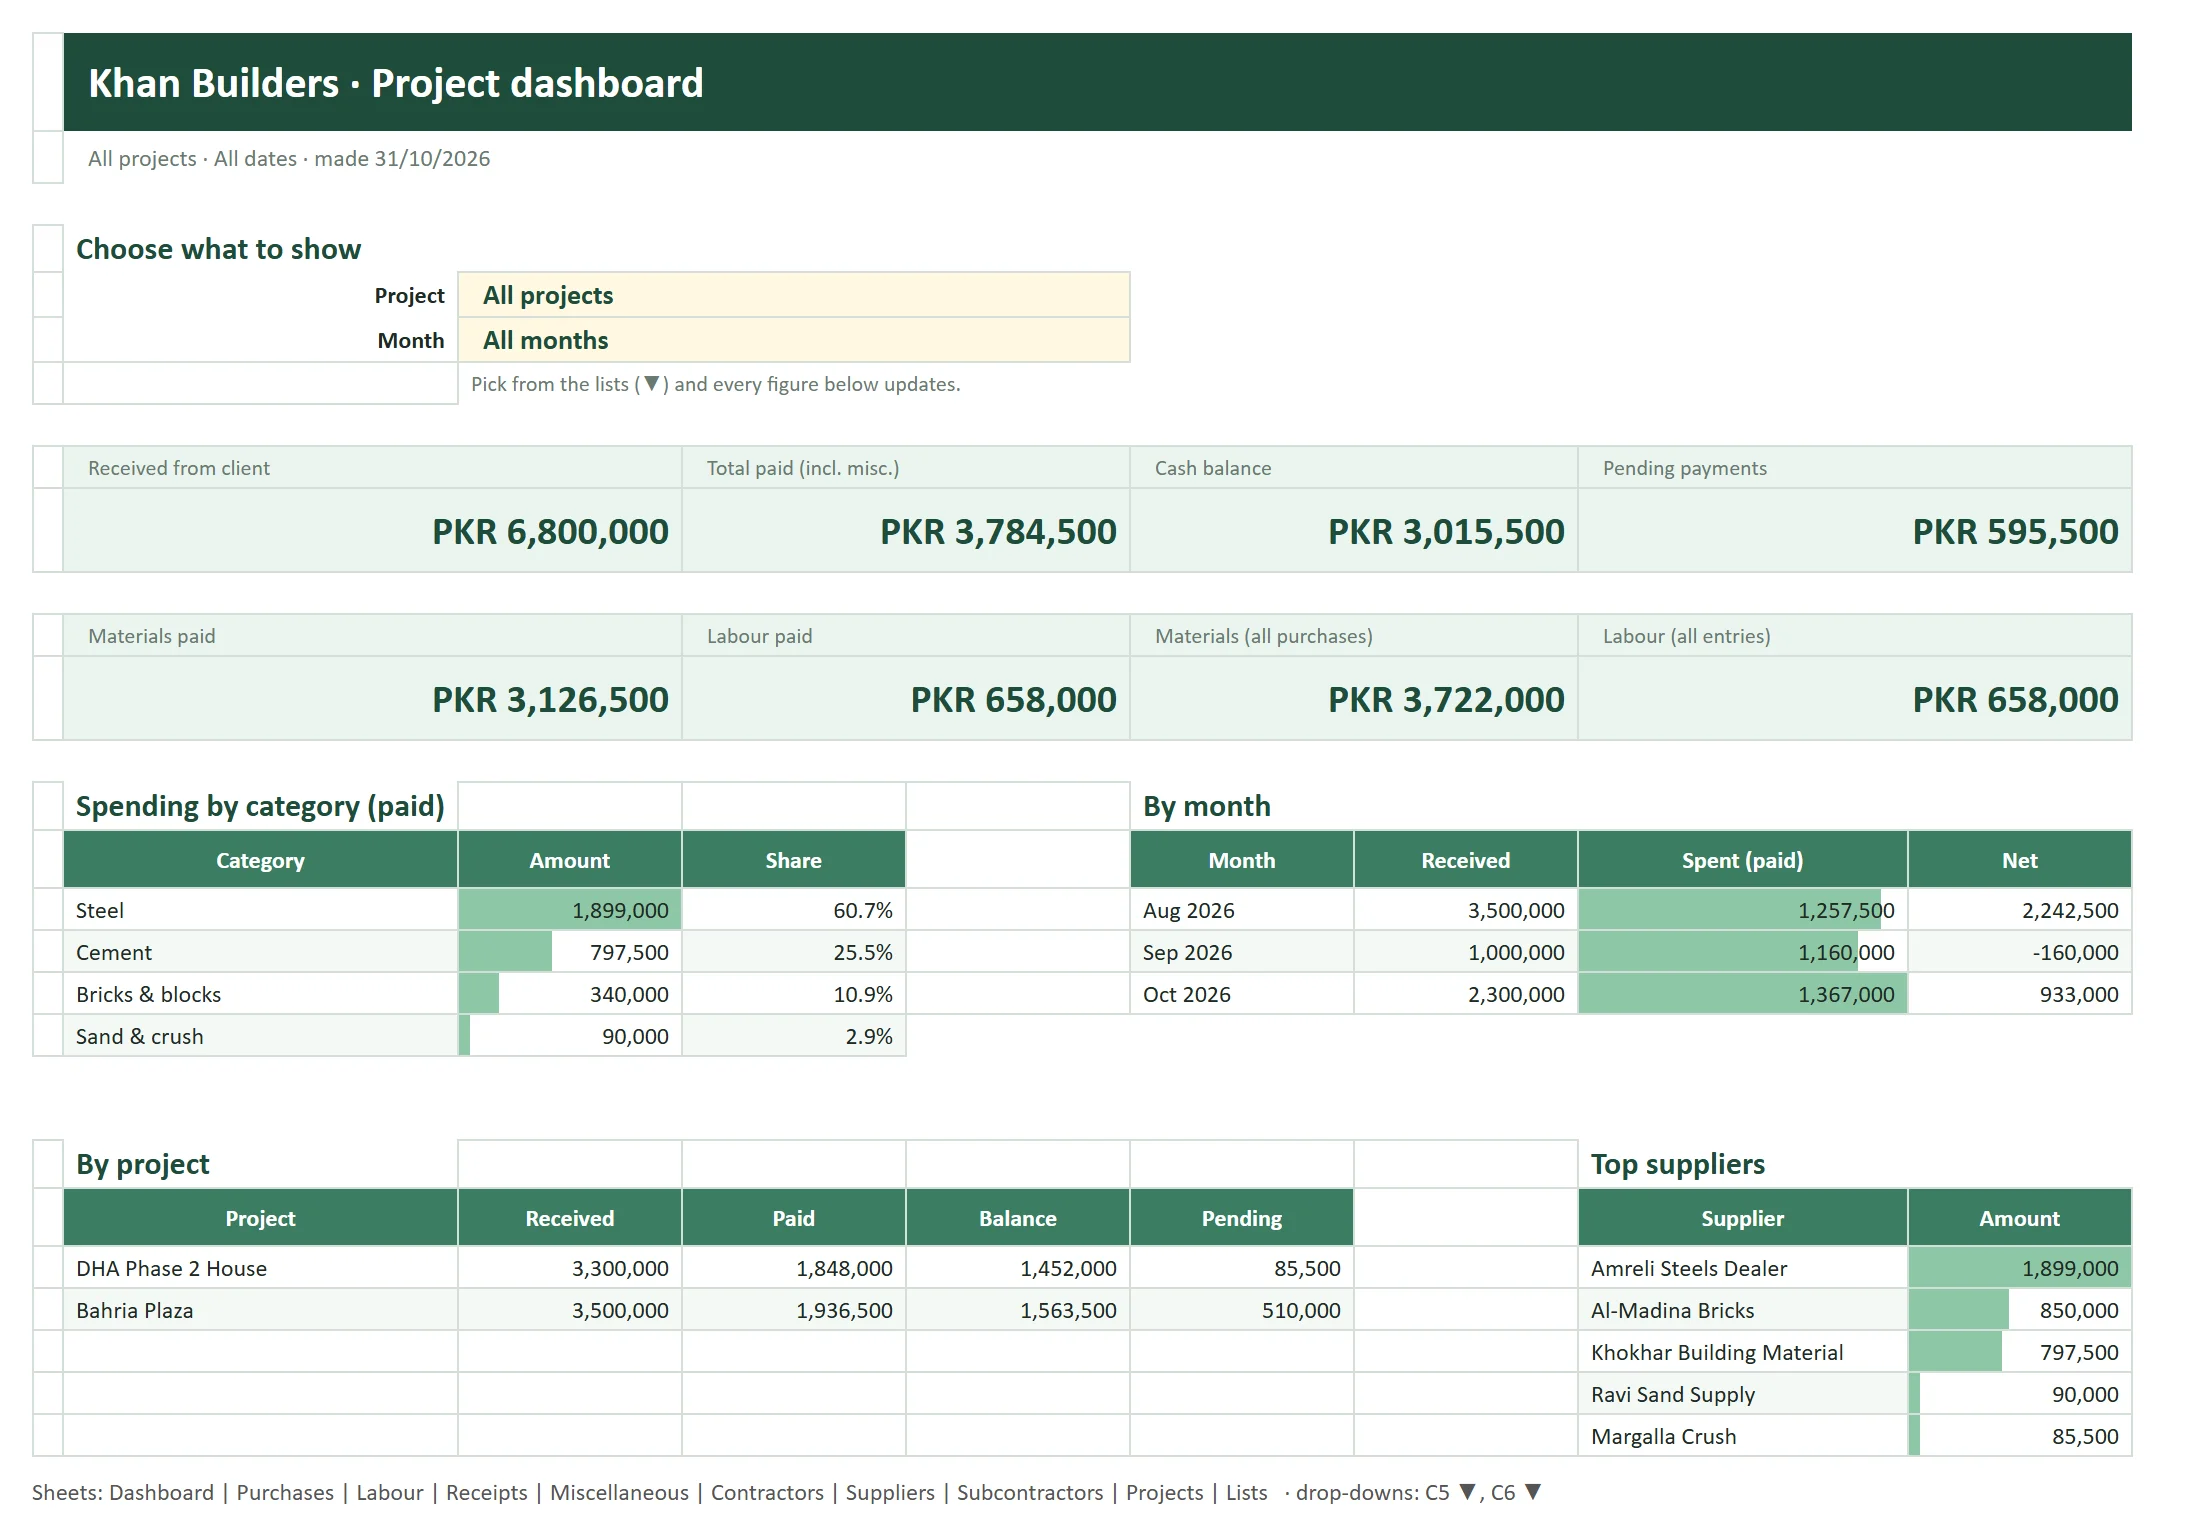Image resolution: width=2200 pixels, height=1520 pixels.
Task: Click Pending payments figure PKR 595,500
Action: click(x=1855, y=531)
